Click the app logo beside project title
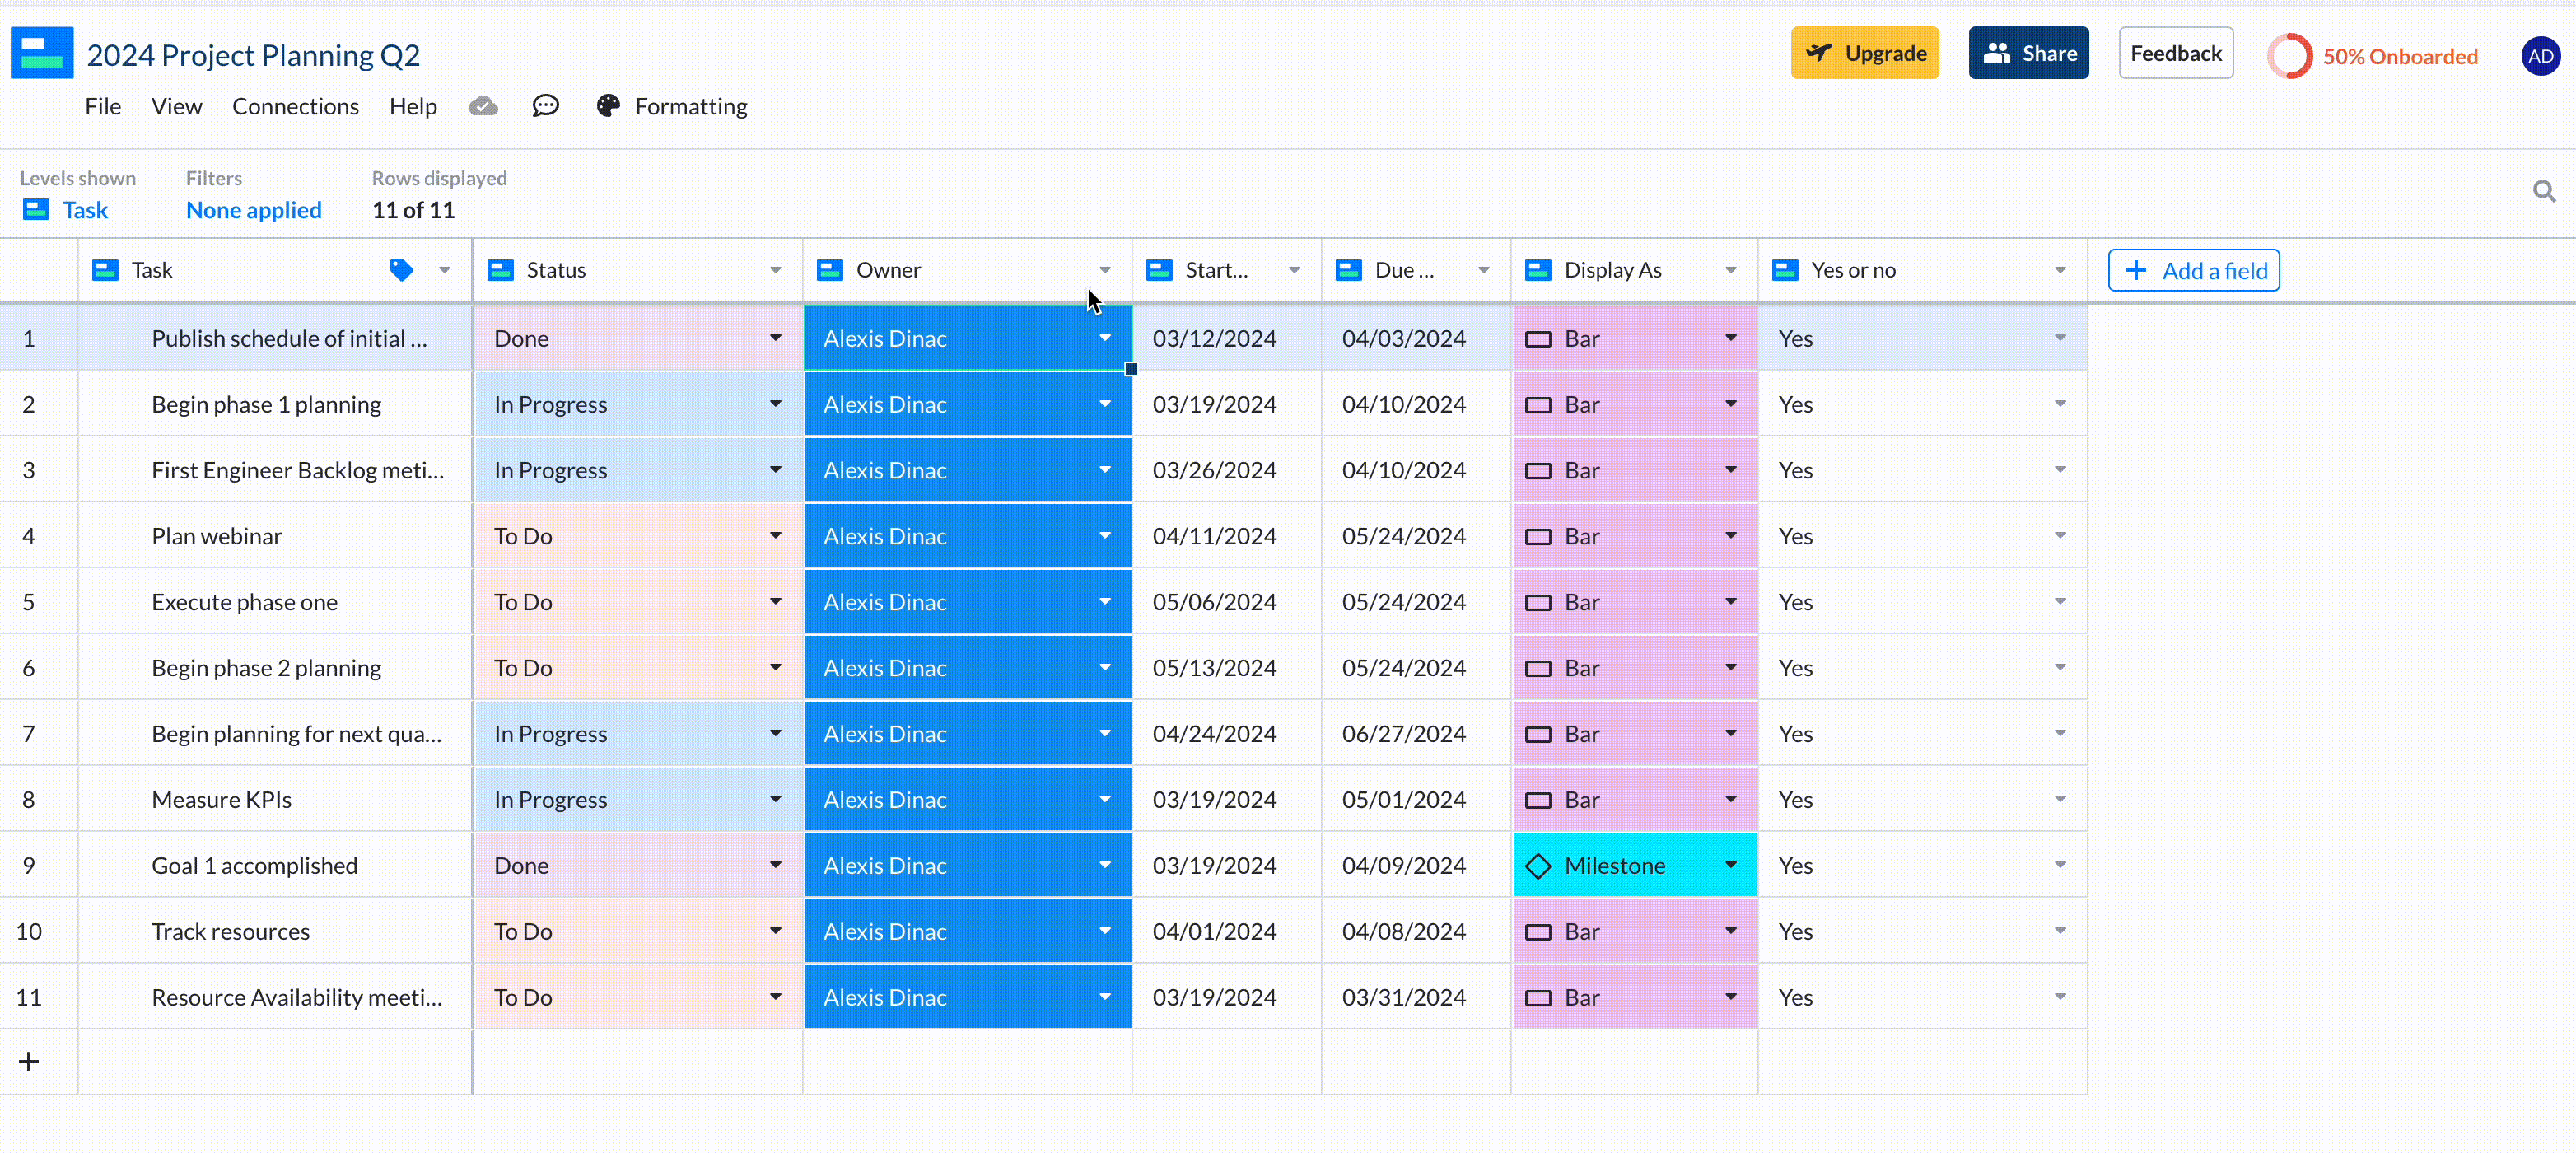The width and height of the screenshot is (2576, 1153). pos(42,53)
